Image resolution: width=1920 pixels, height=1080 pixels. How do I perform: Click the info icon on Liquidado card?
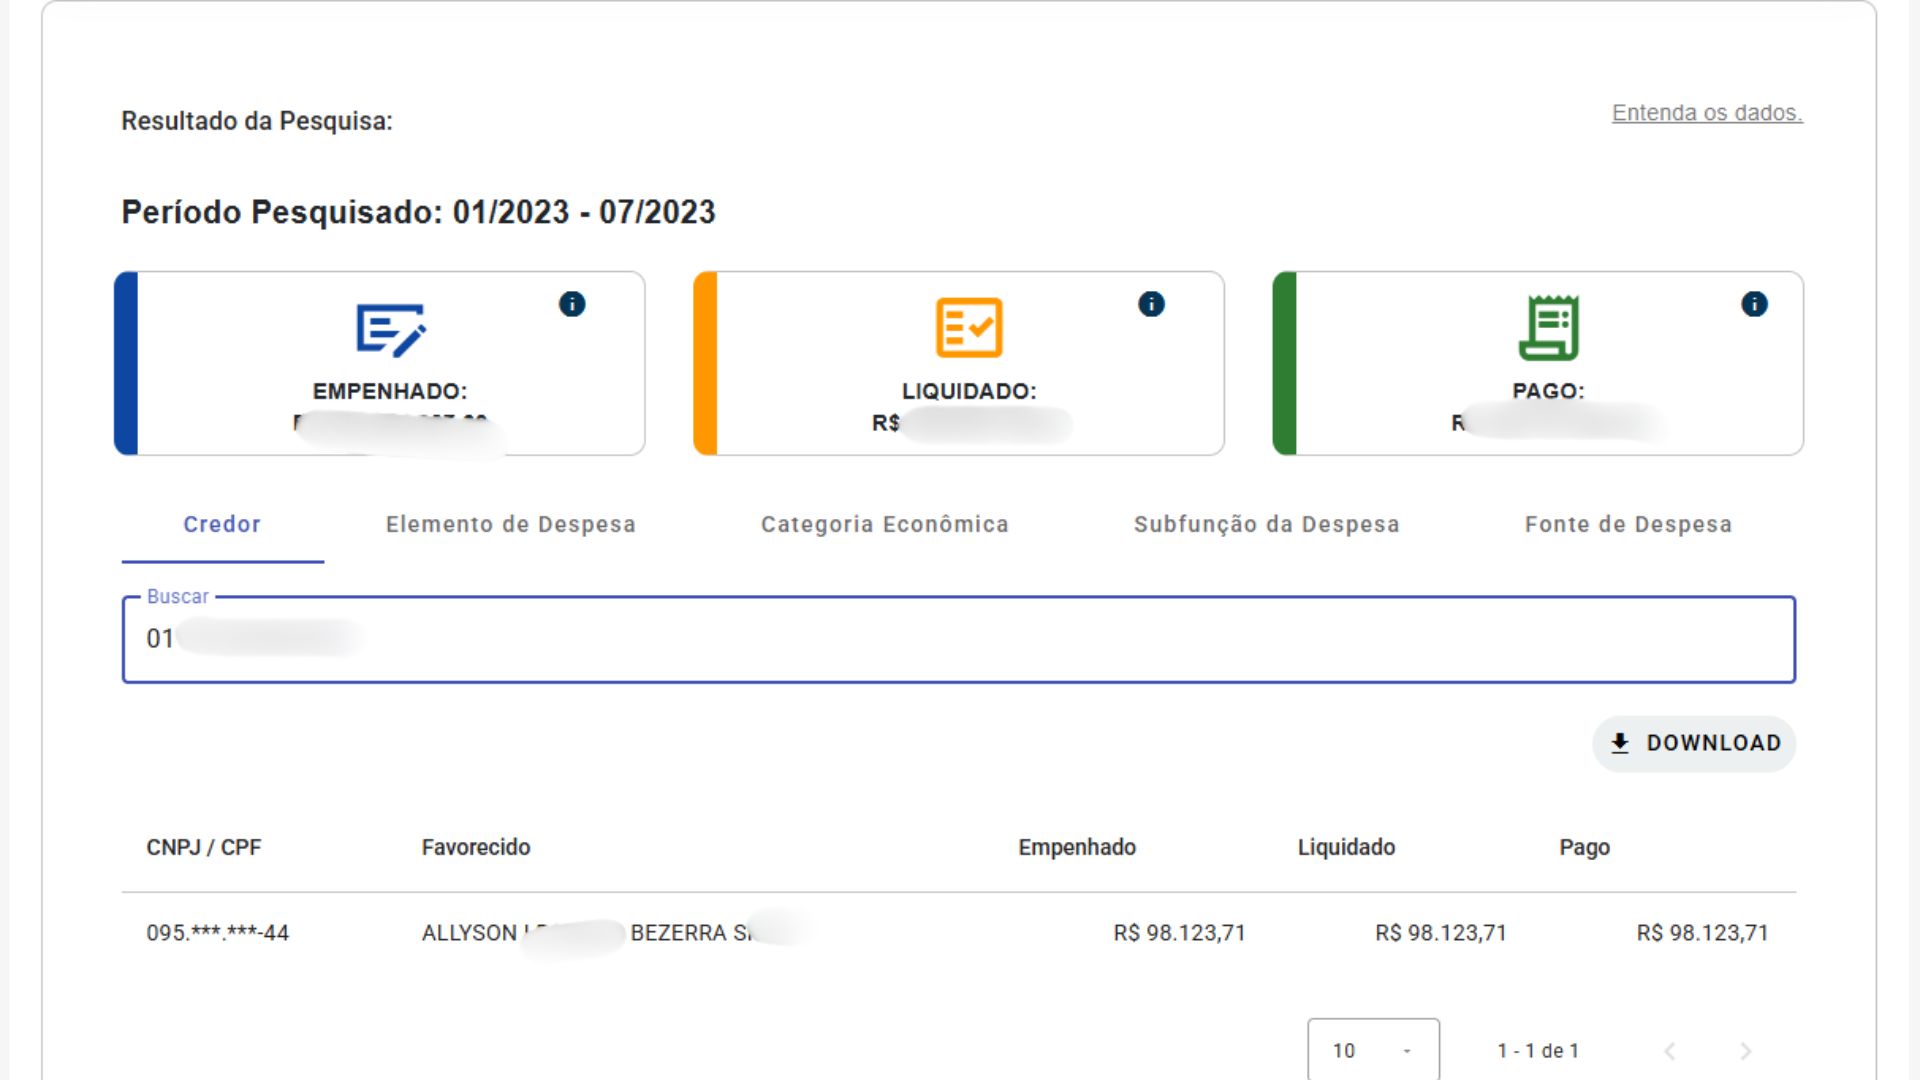[1151, 304]
